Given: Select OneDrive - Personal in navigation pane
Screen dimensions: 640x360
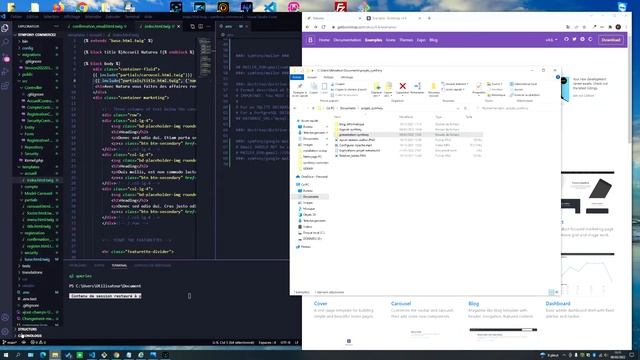Looking at the screenshot, I should [x=314, y=177].
